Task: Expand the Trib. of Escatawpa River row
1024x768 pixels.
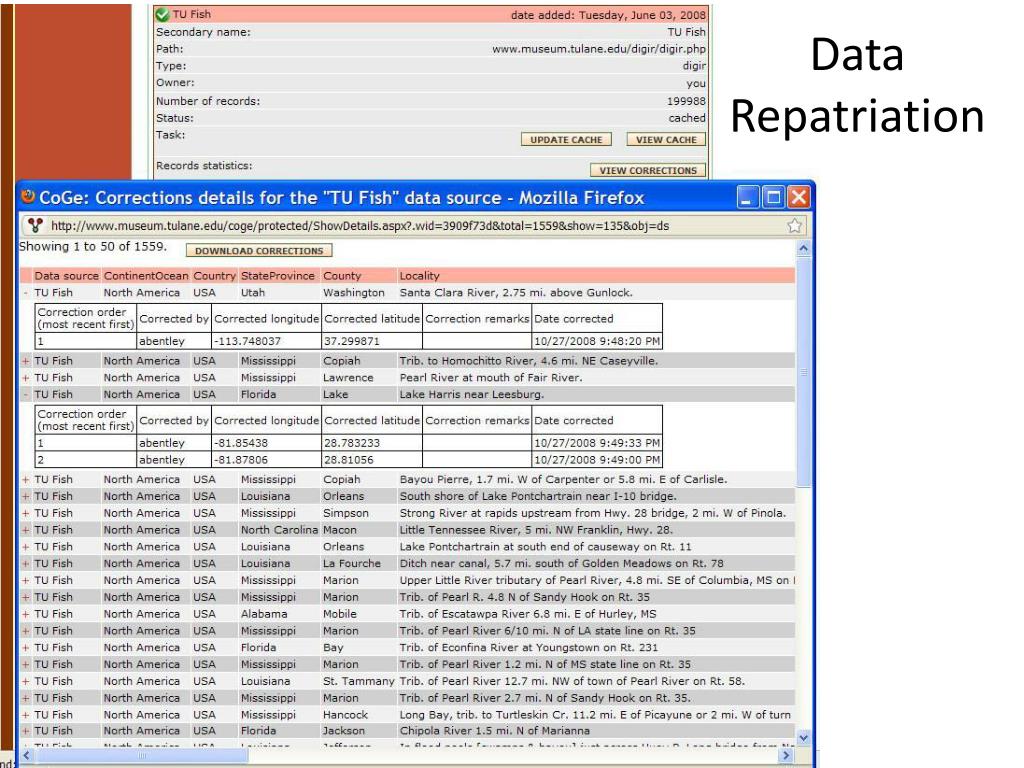Action: (26, 615)
